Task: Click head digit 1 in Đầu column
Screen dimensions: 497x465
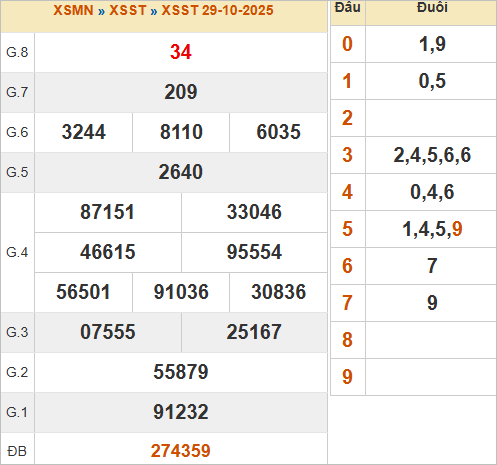Action: click(x=347, y=81)
